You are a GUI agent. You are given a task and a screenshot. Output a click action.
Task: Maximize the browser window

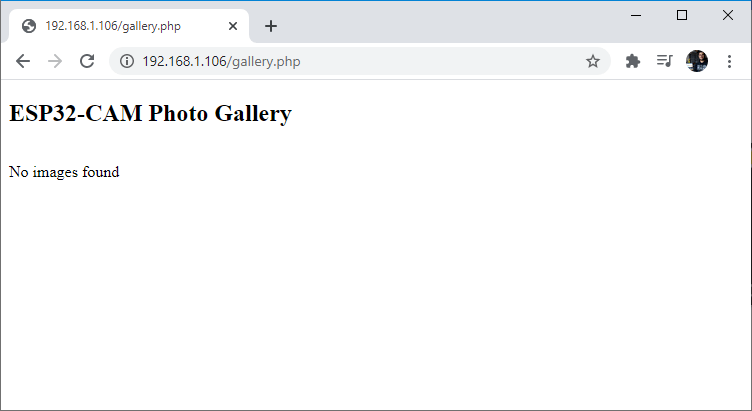coord(682,15)
